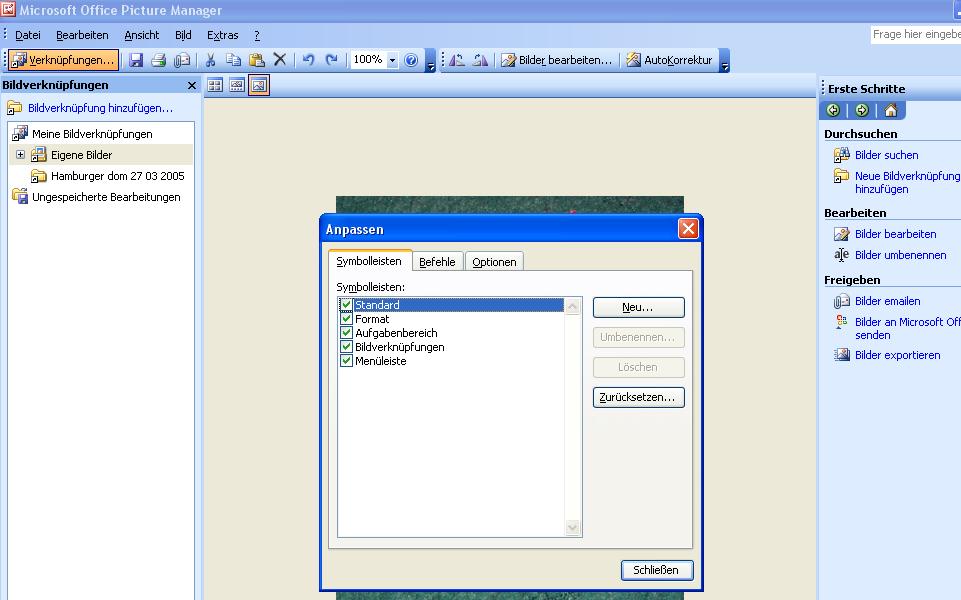This screenshot has width=961, height=600.
Task: Click the Neu... button
Action: (638, 308)
